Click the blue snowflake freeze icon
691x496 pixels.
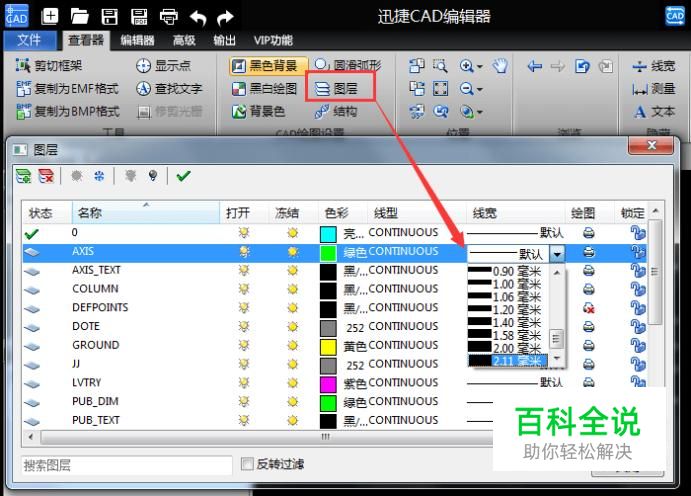99,176
